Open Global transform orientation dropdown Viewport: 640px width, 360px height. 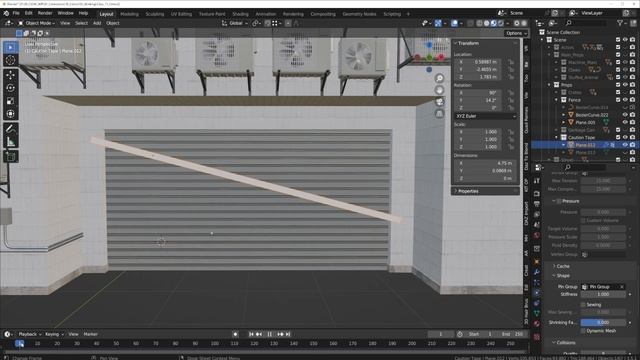[x=235, y=23]
